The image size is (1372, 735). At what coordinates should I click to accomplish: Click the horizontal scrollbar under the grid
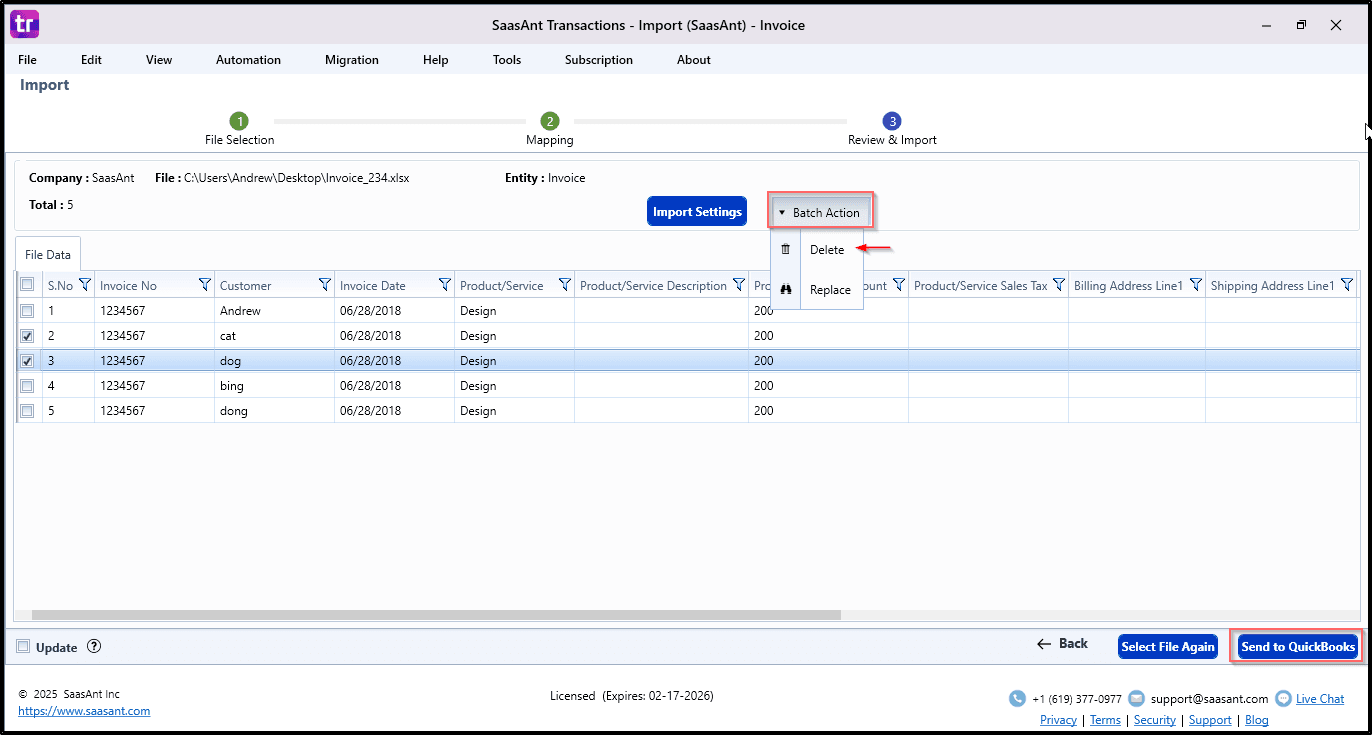click(436, 615)
